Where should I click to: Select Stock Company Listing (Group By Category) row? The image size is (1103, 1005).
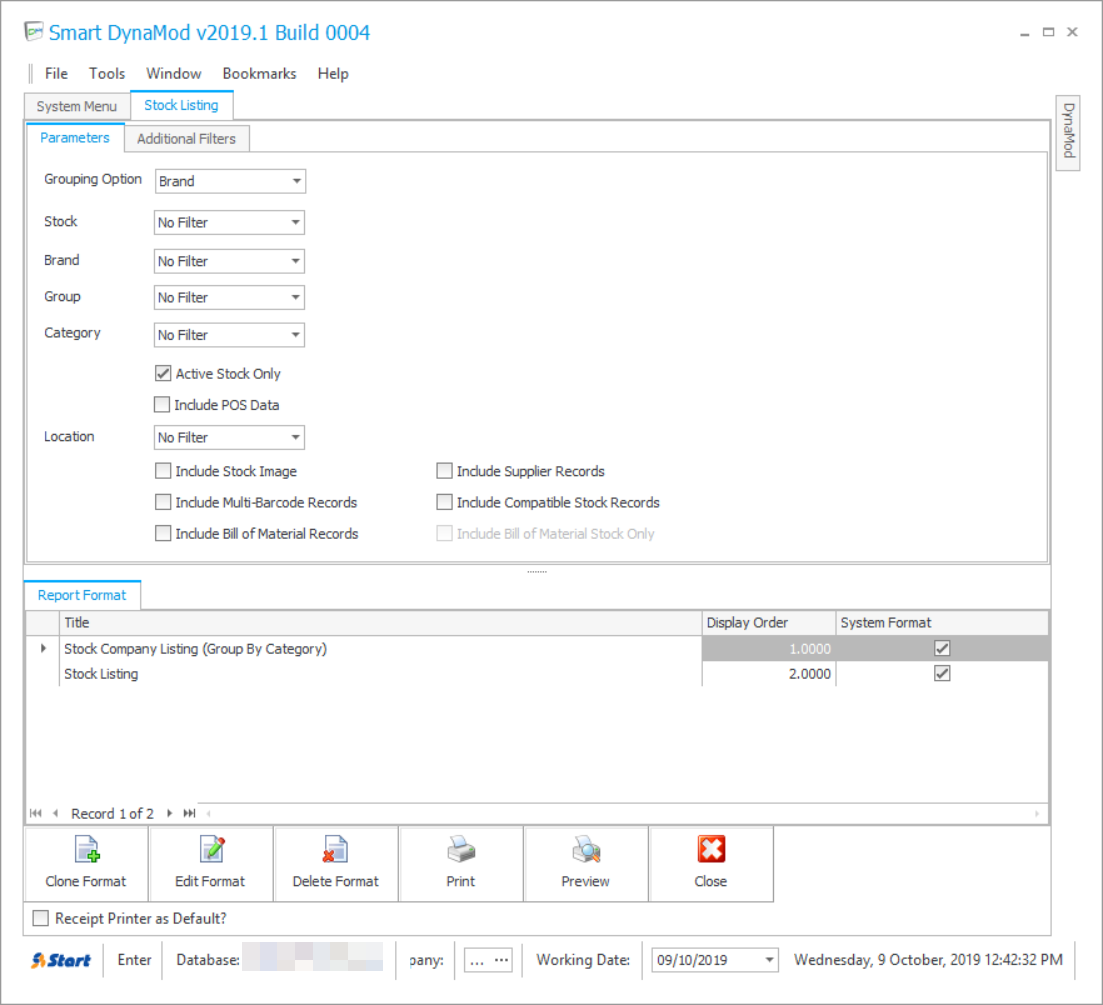click(537, 648)
